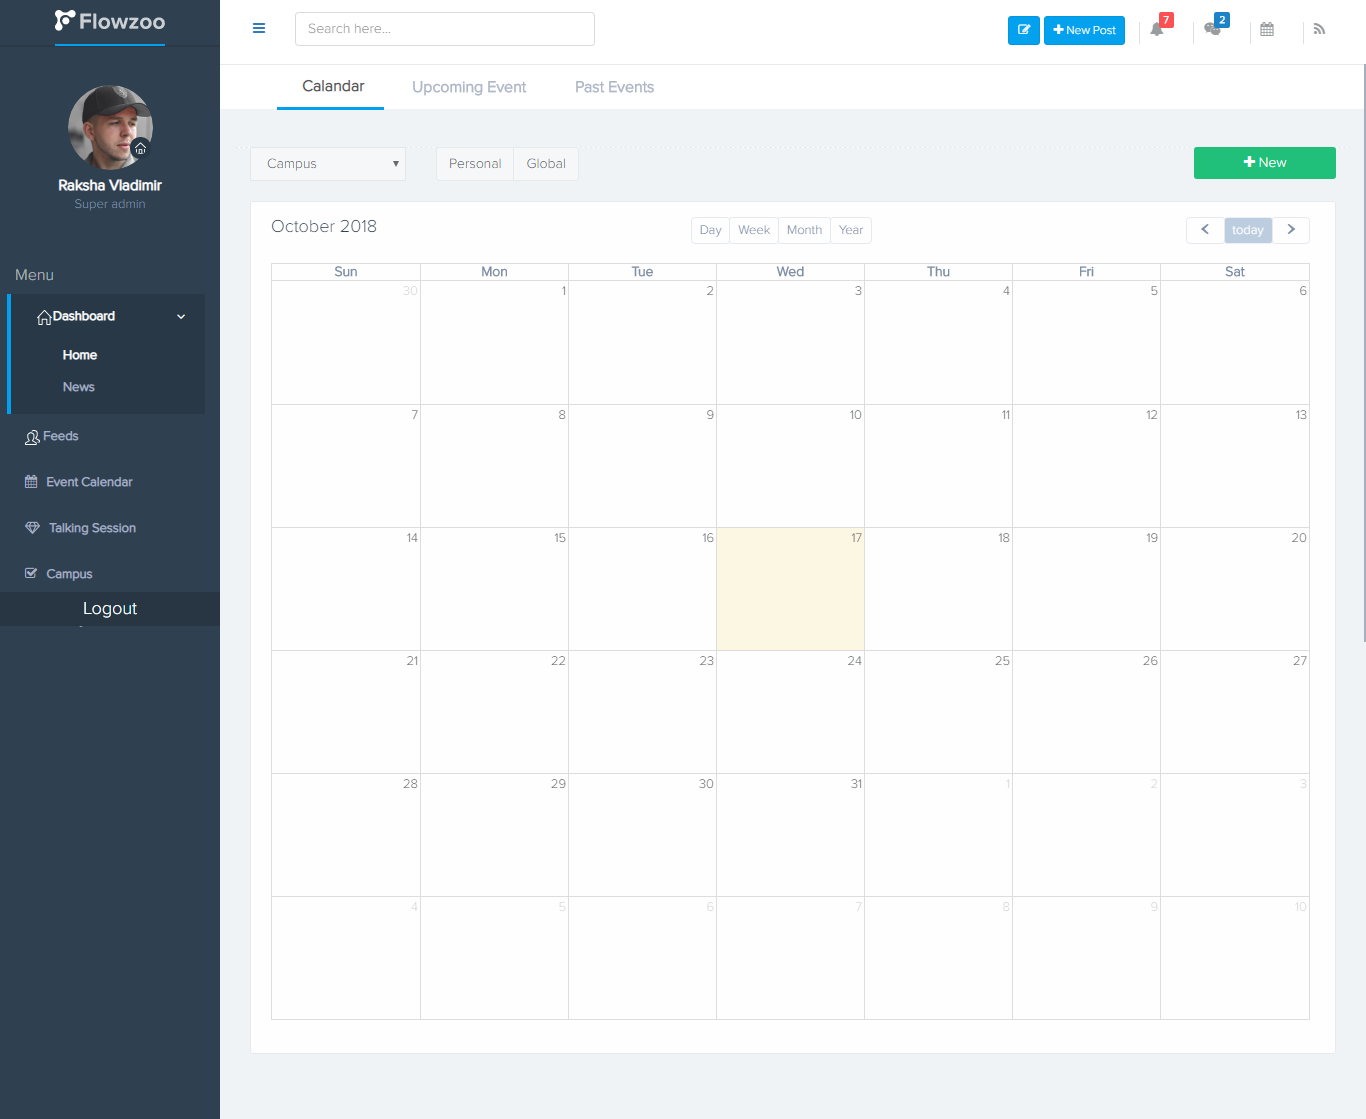Open the Past Events tab
The width and height of the screenshot is (1366, 1119).
tap(614, 87)
